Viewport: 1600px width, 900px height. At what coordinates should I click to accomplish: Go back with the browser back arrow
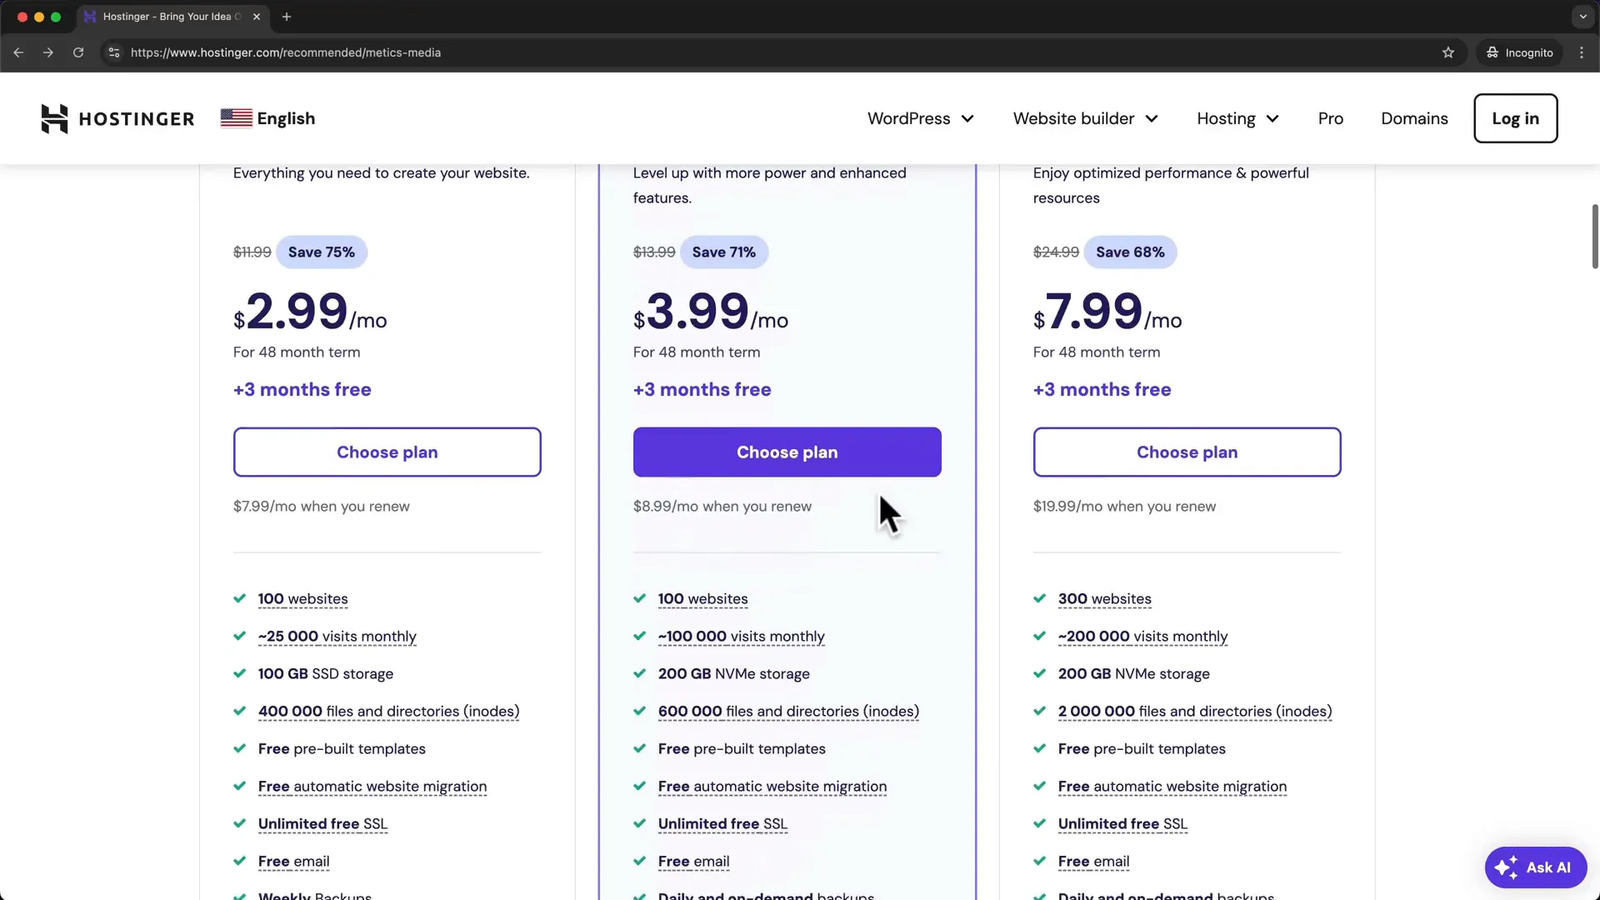(x=18, y=52)
